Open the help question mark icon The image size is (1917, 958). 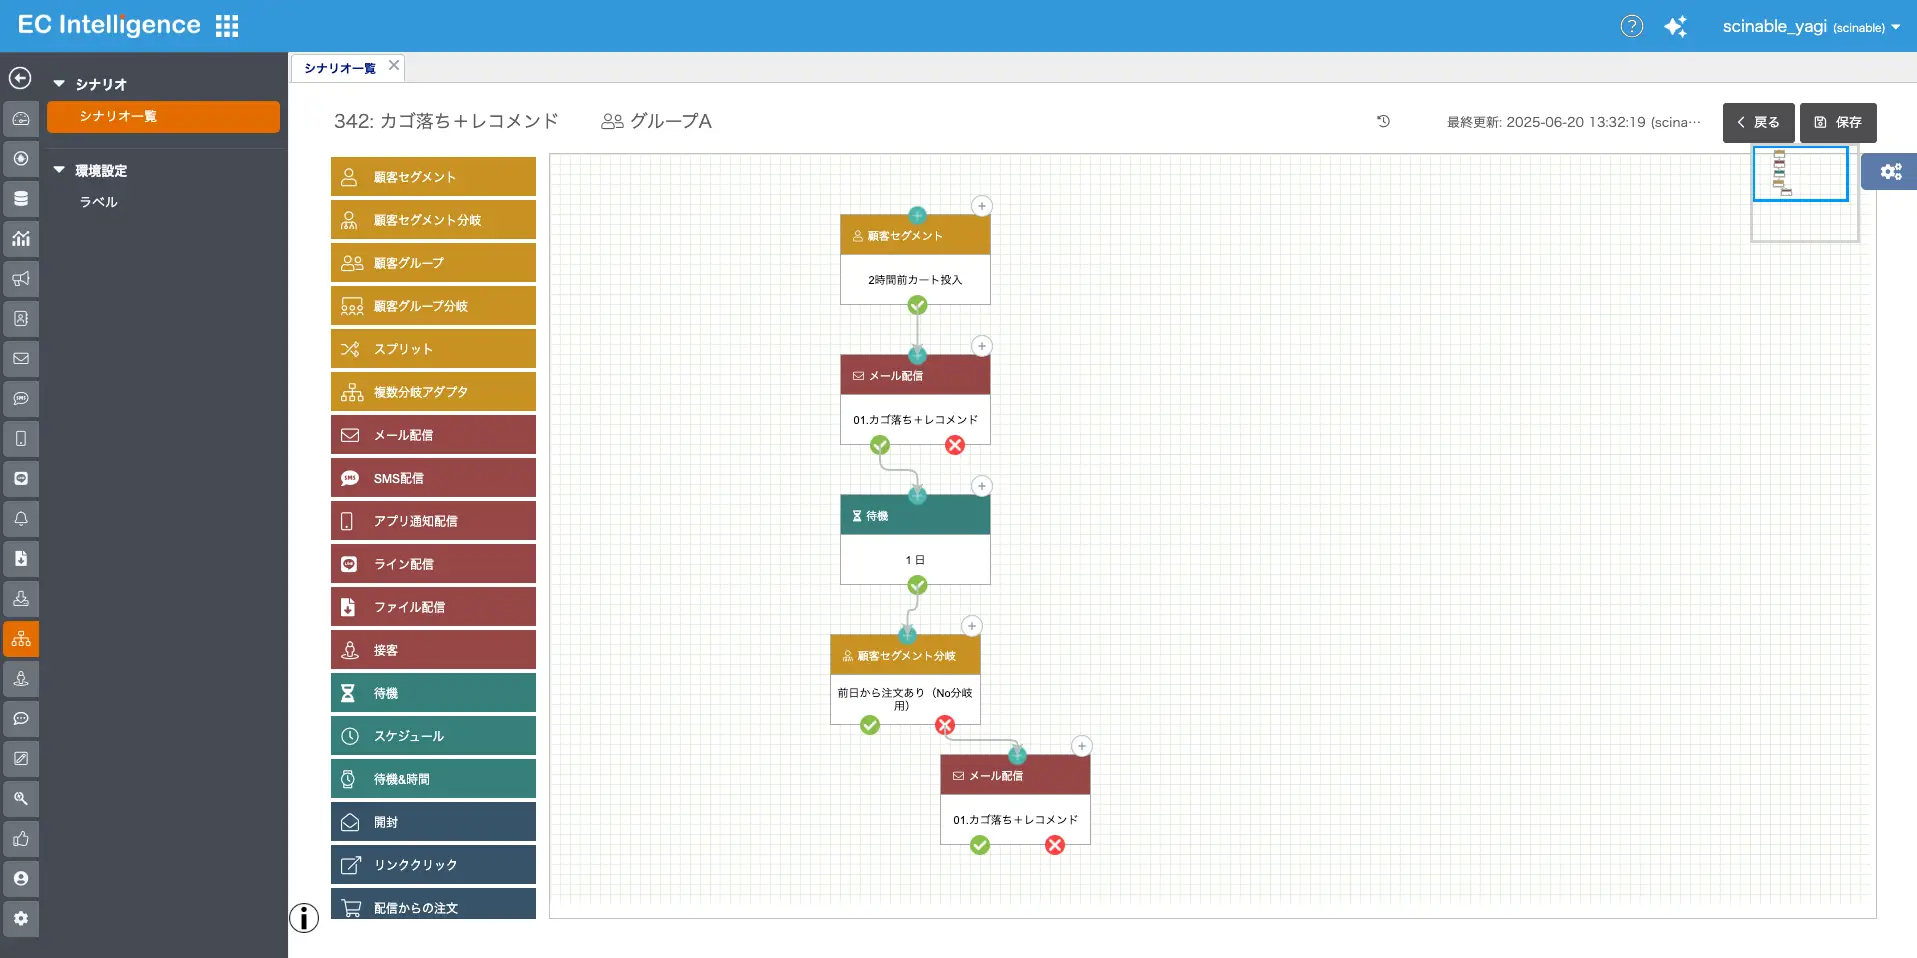1631,26
